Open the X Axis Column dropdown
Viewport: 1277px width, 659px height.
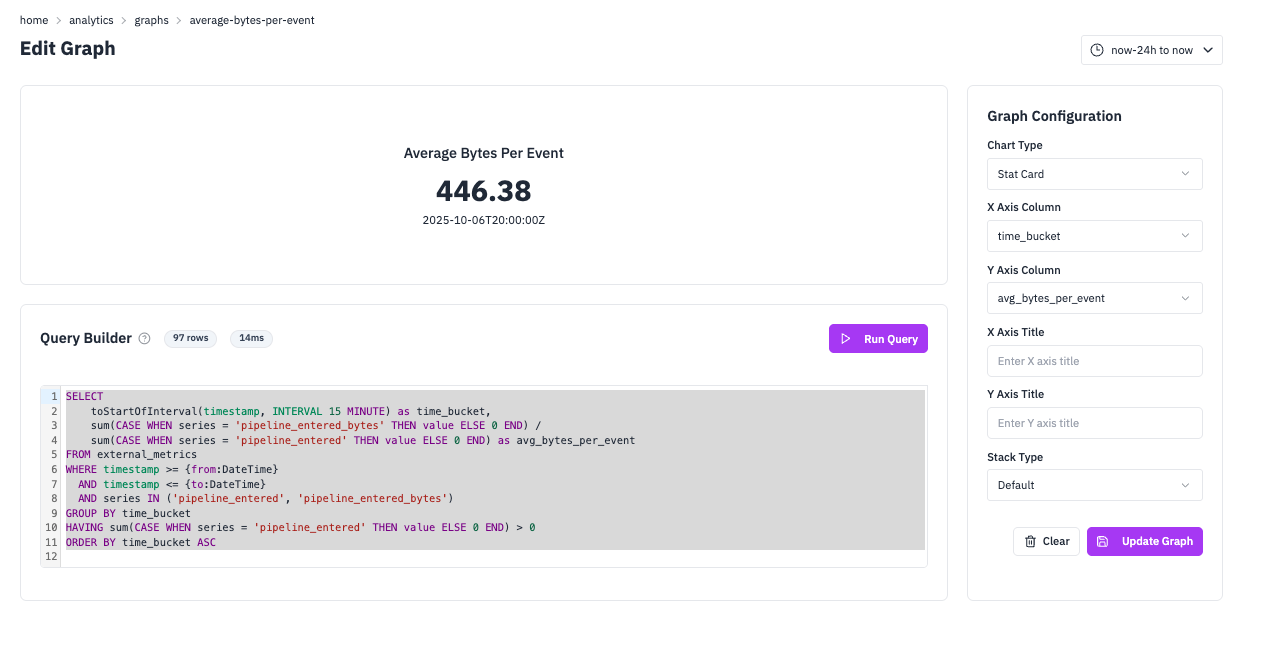(x=1094, y=235)
